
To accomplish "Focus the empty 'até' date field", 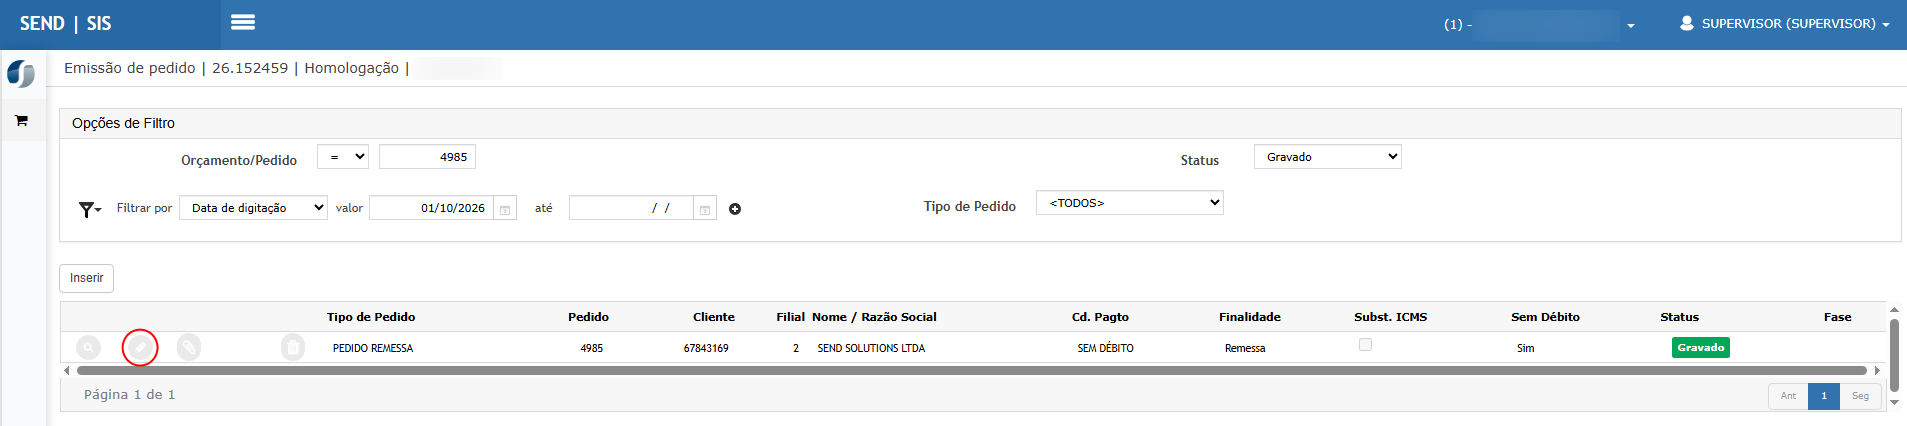I will pyautogui.click(x=632, y=208).
